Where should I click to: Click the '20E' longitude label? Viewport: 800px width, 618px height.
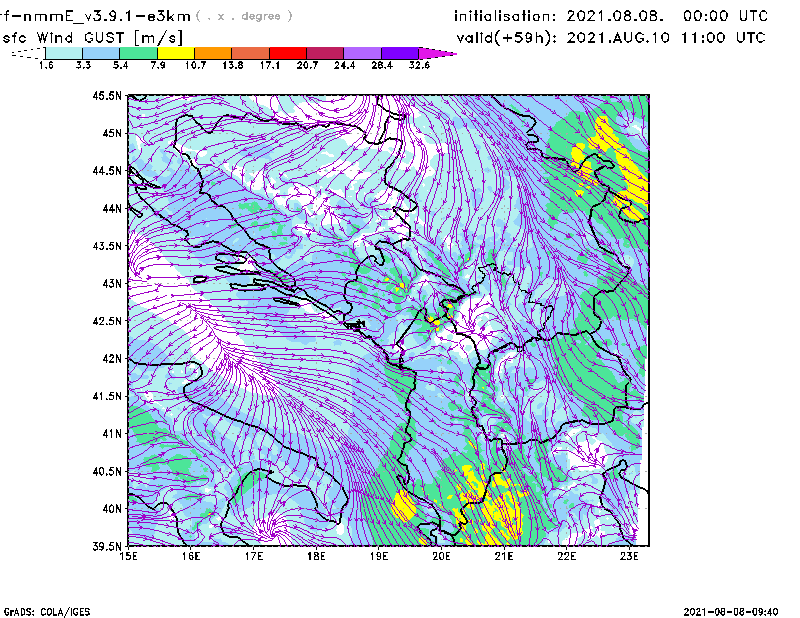point(441,556)
